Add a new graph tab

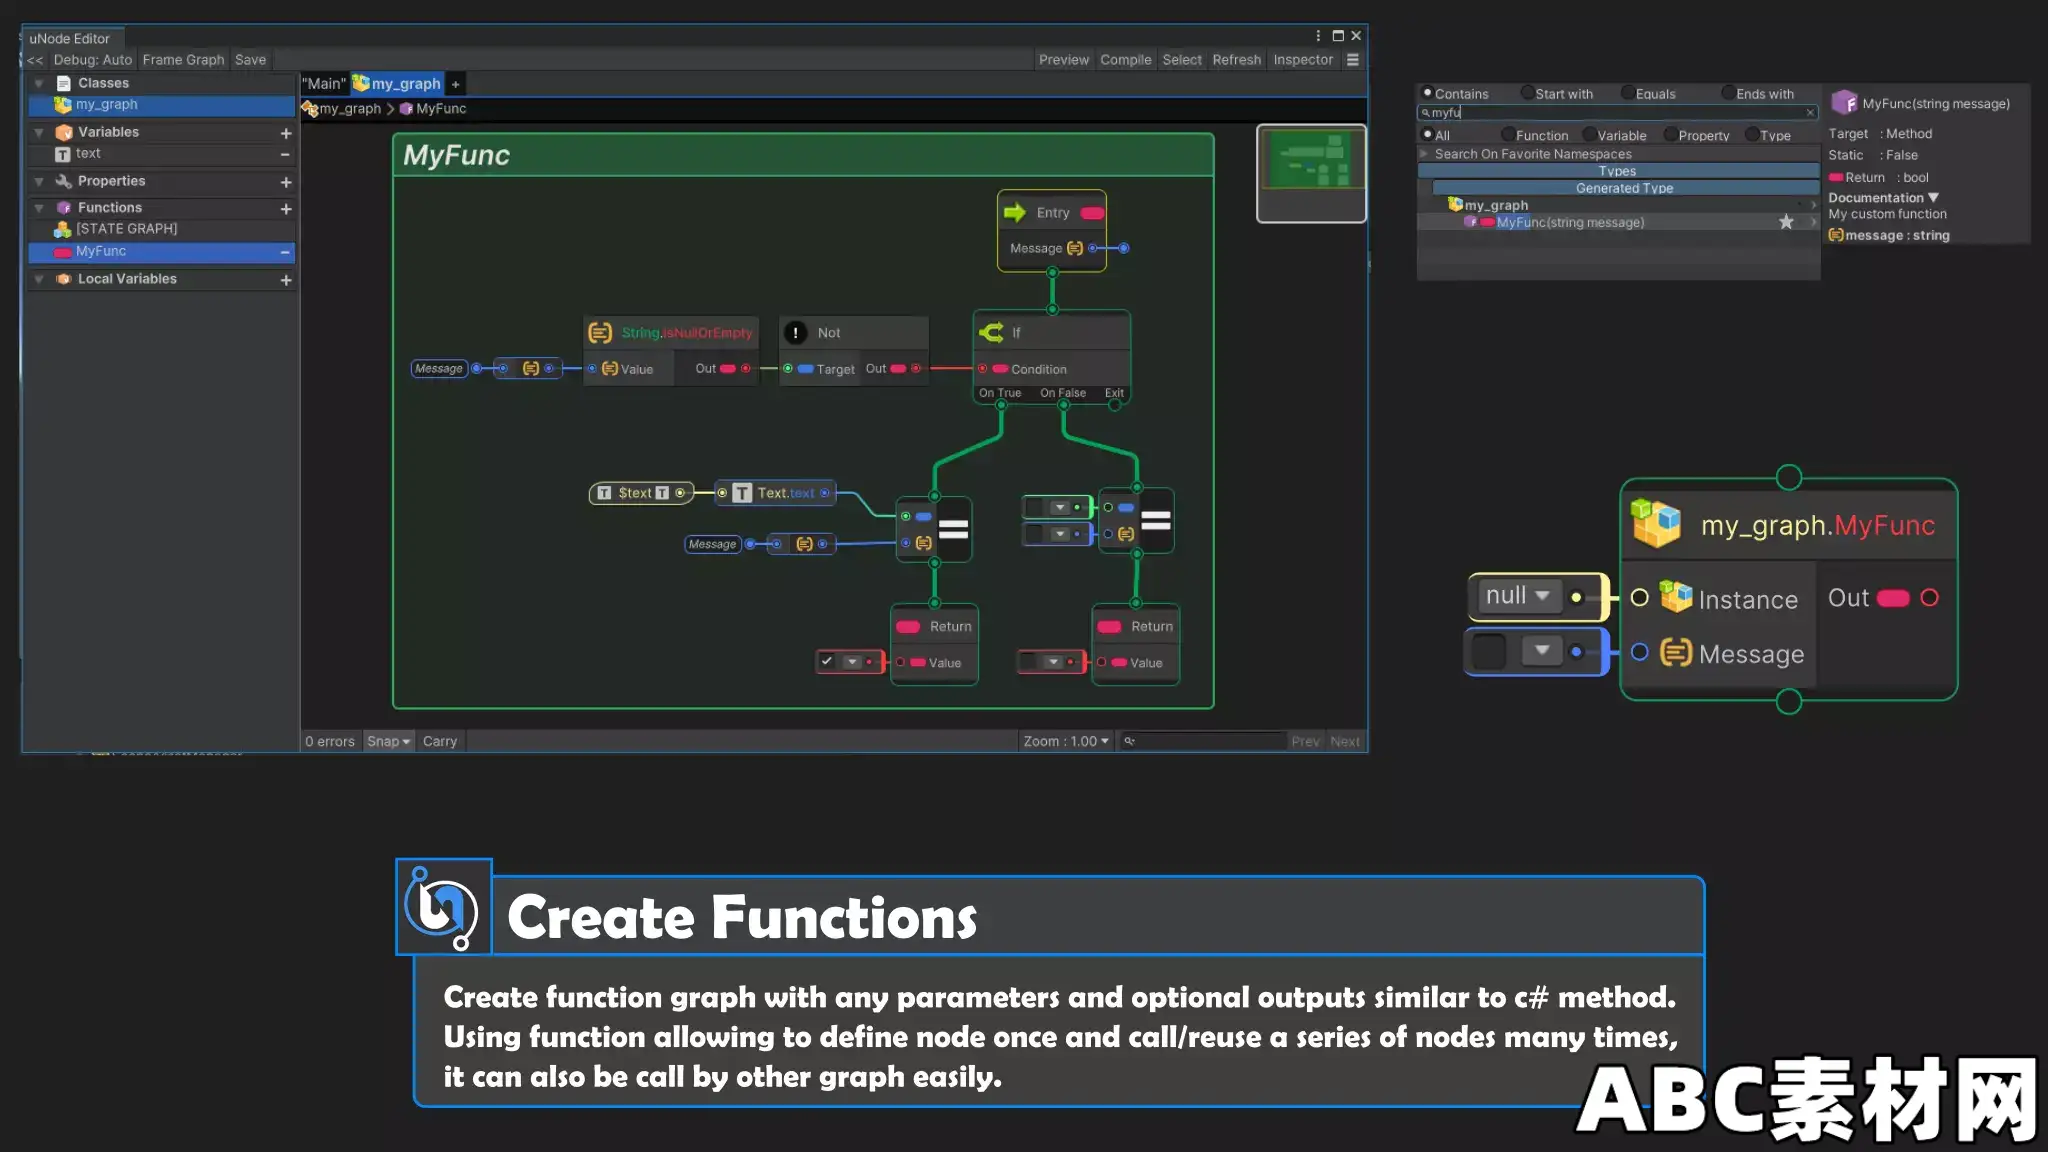(456, 84)
